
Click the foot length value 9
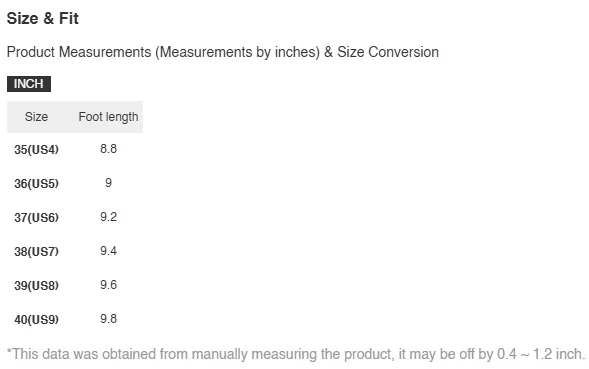coord(109,183)
